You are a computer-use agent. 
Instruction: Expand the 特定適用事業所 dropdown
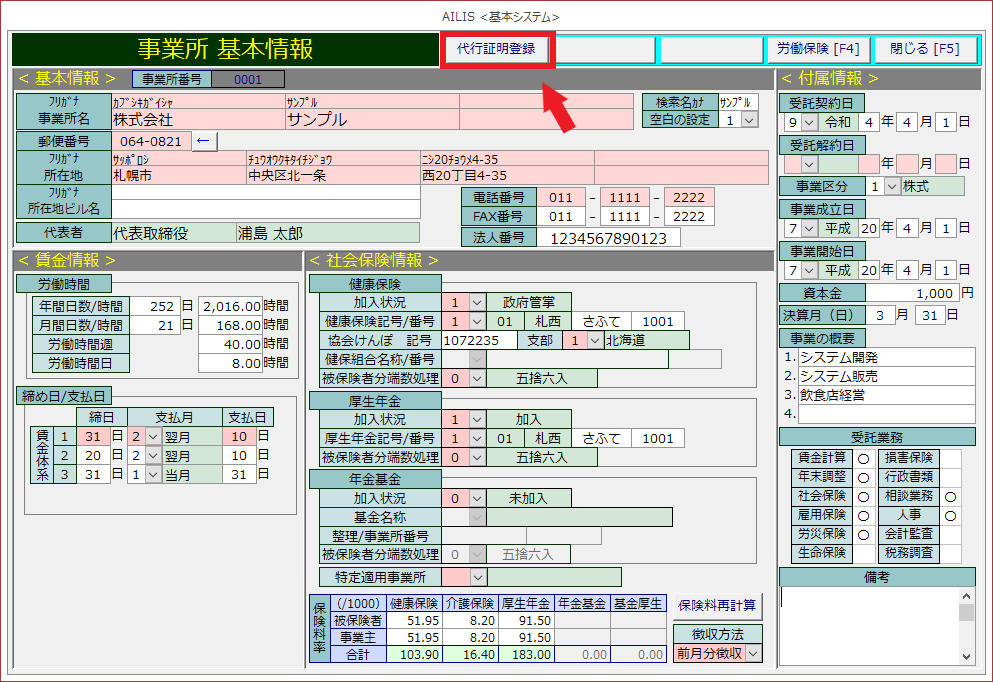coord(477,577)
